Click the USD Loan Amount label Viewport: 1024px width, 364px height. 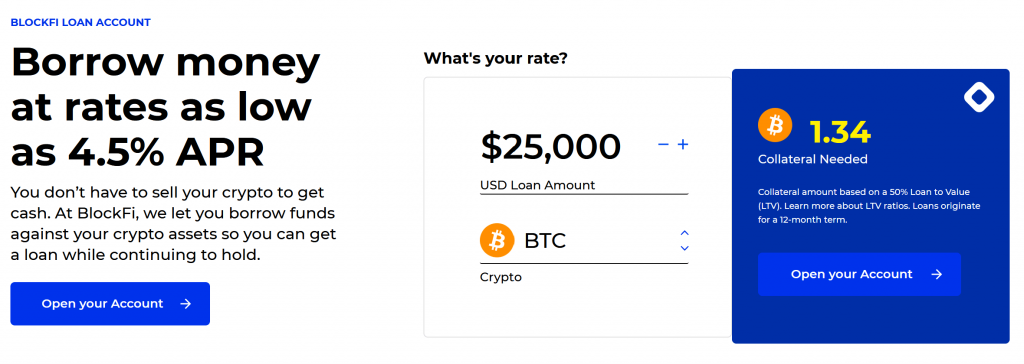[x=537, y=185]
